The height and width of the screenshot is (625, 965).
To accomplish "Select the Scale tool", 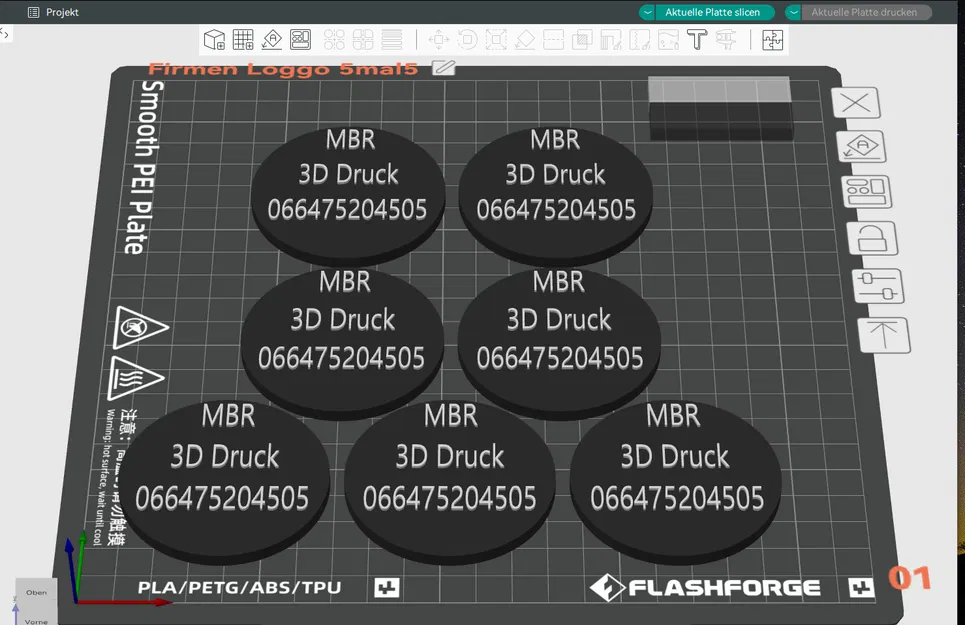I will point(496,38).
